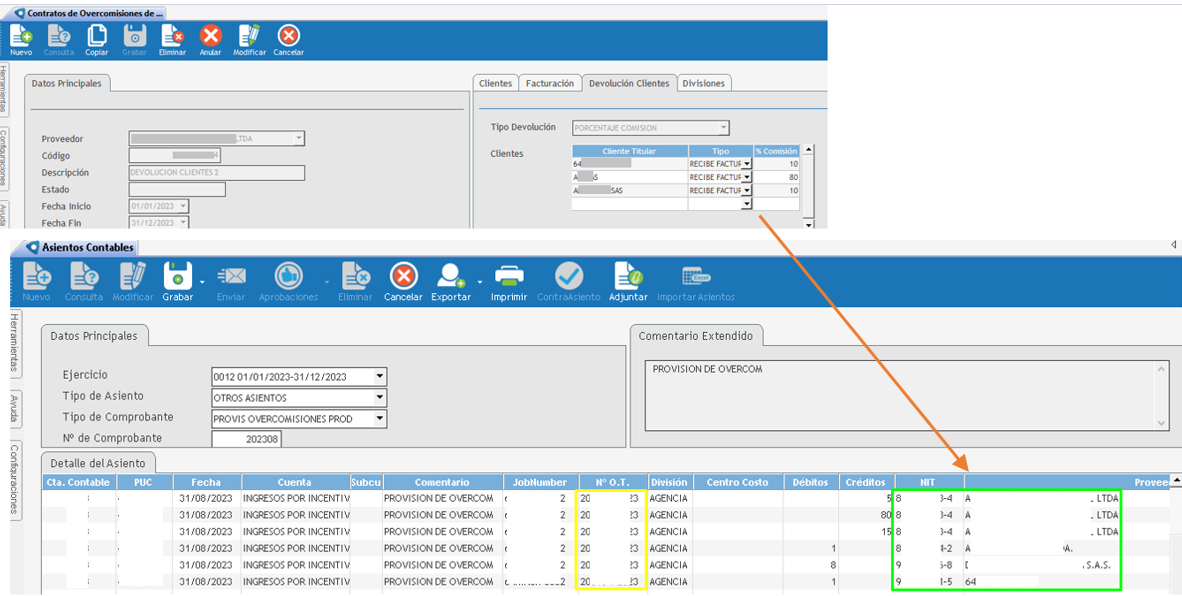Click the Nº de Comprobante field
This screenshot has width=1182, height=596.
[247, 439]
